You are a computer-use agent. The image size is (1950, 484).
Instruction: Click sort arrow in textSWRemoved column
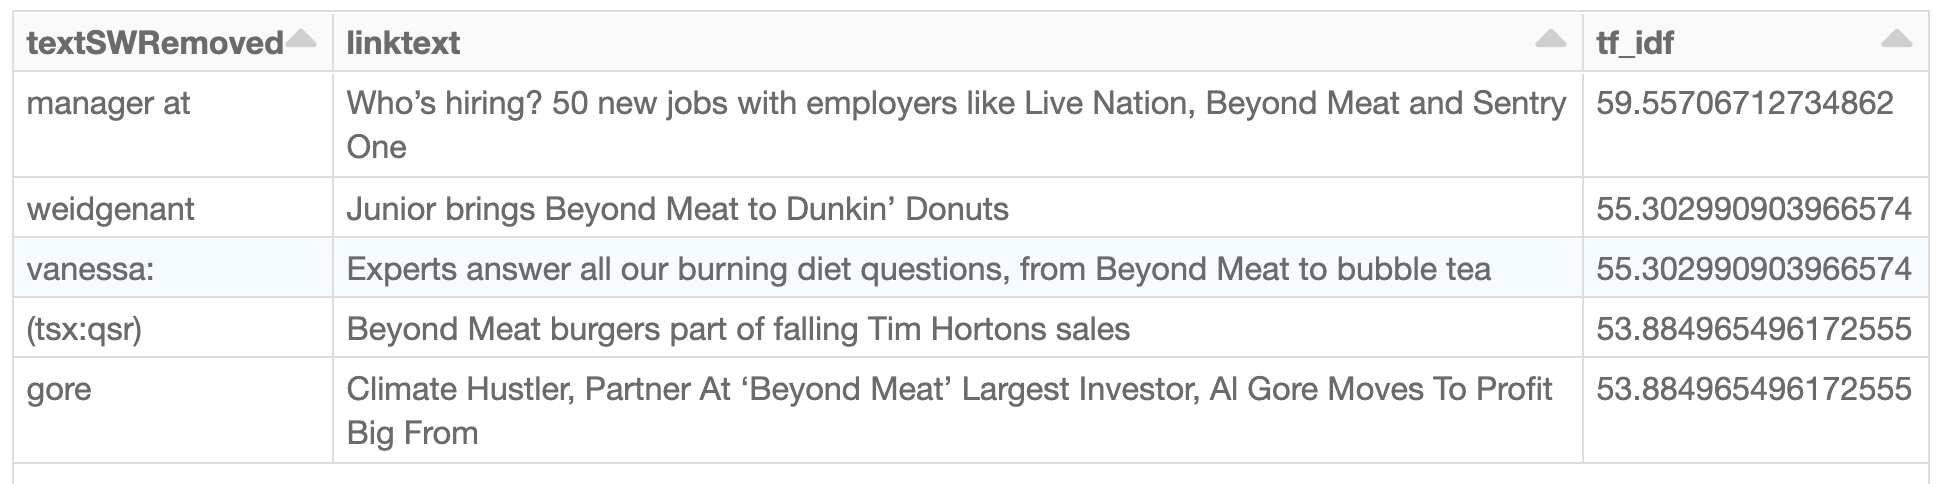coord(301,40)
